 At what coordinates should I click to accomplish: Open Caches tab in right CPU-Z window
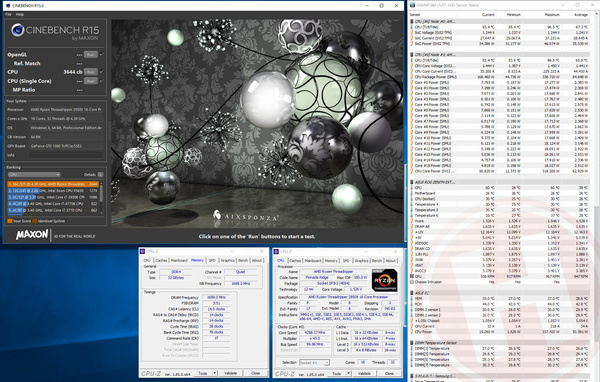click(295, 260)
